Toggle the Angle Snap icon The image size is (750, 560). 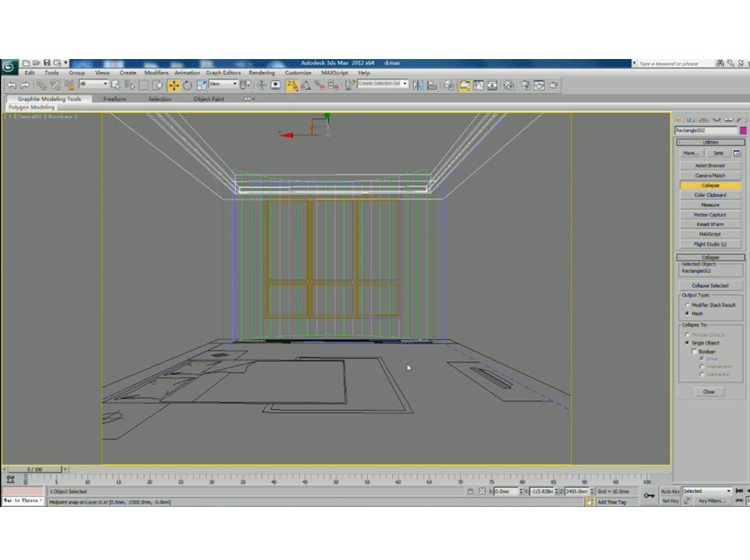point(306,85)
